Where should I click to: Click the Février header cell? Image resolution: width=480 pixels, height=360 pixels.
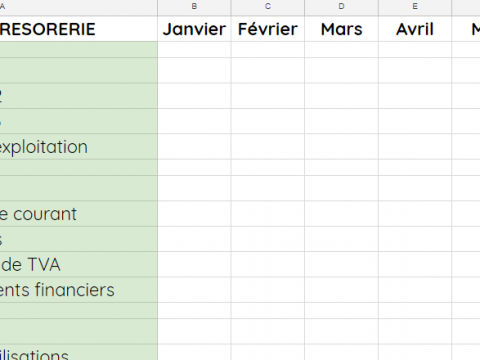[268, 29]
